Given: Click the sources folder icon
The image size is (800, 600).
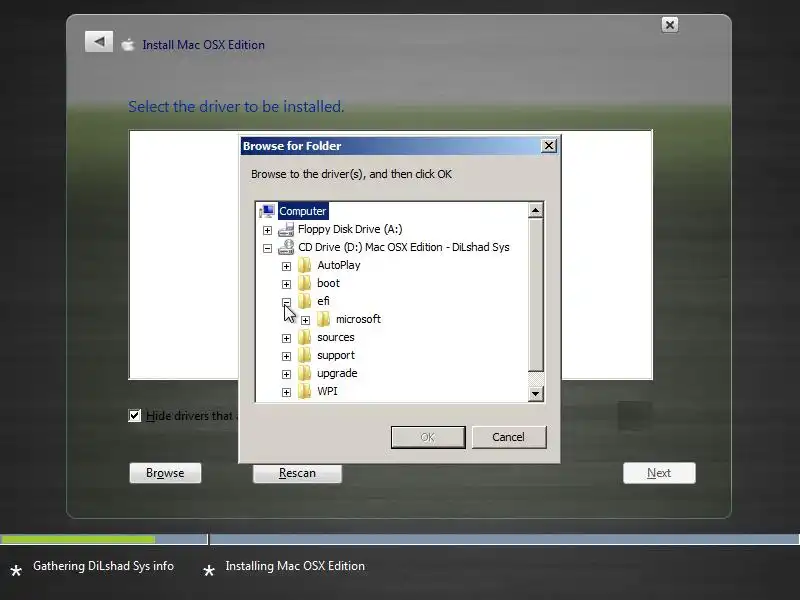Looking at the screenshot, I should pos(305,337).
